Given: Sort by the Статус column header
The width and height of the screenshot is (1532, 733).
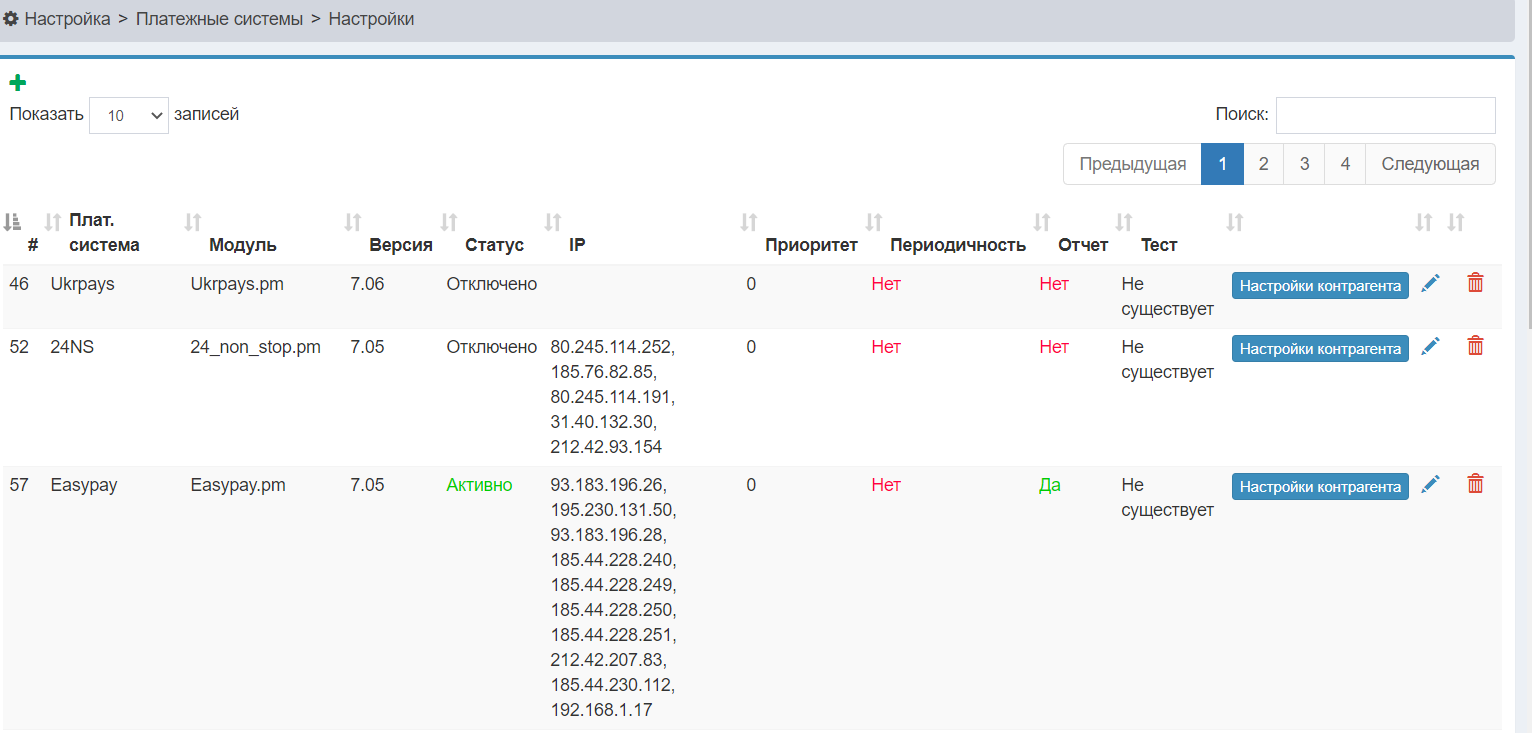Looking at the screenshot, I should click(x=494, y=245).
